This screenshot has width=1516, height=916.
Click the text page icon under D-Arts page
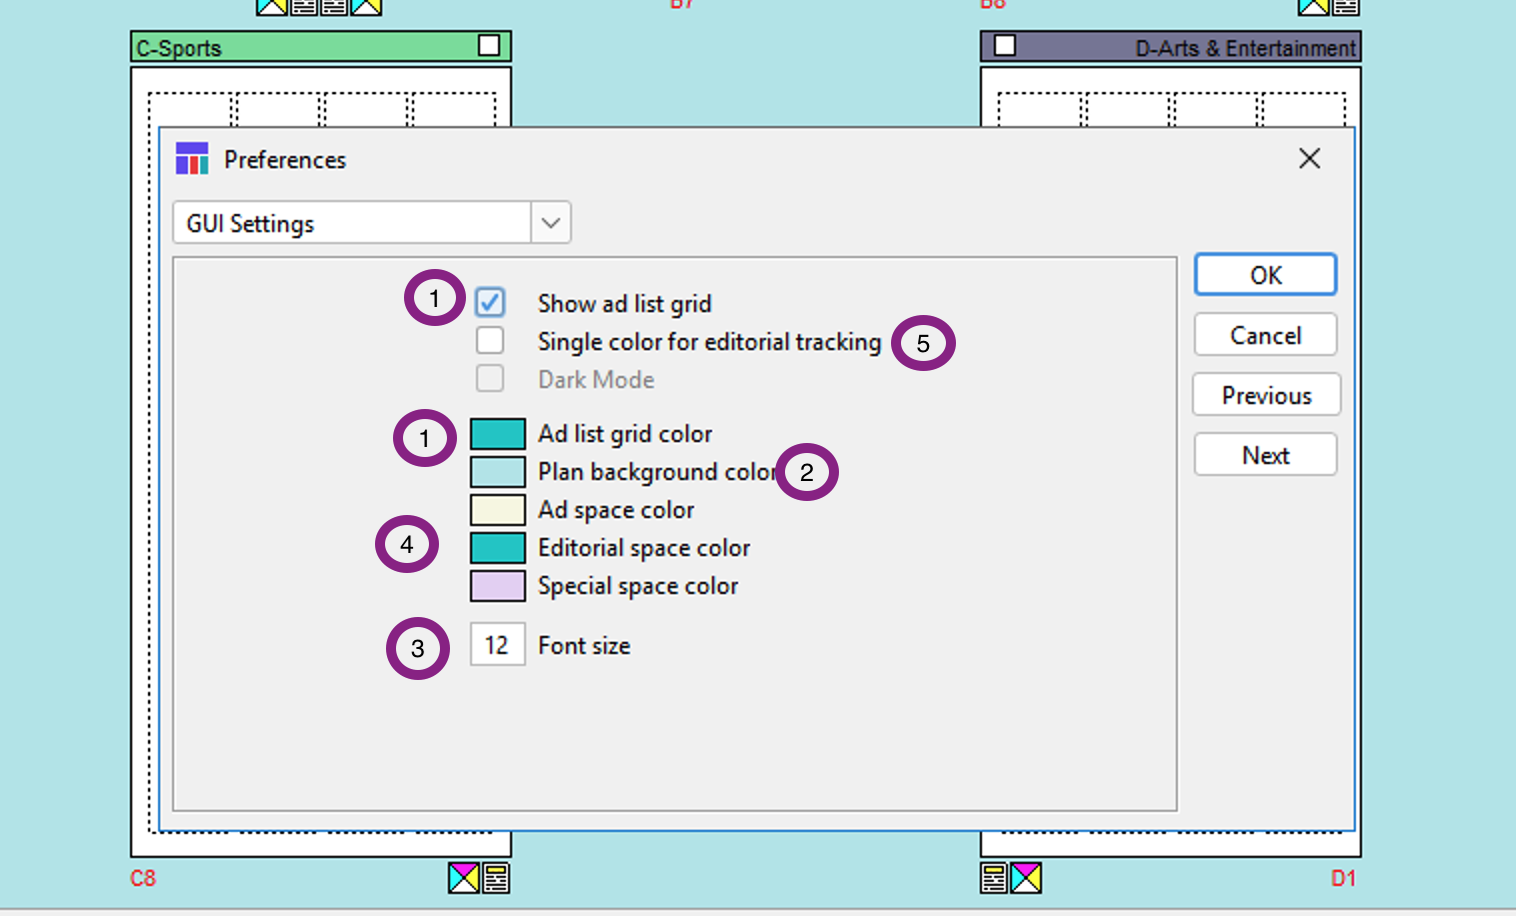click(x=994, y=878)
